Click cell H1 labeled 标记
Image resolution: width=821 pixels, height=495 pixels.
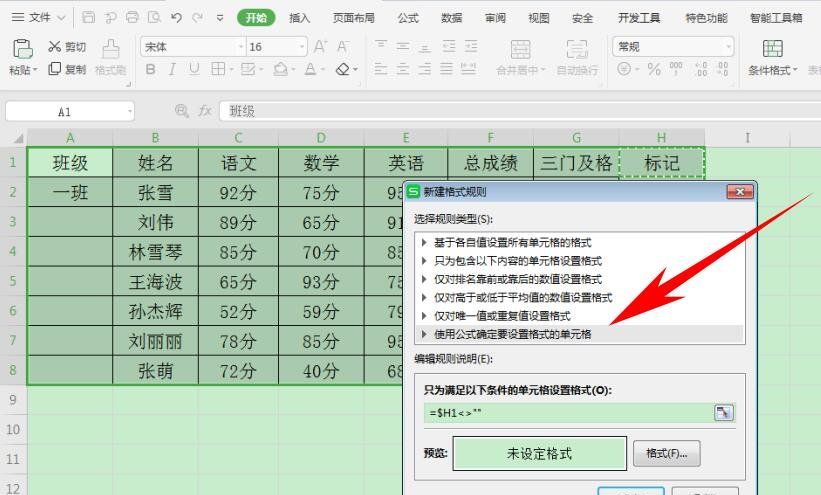662,163
